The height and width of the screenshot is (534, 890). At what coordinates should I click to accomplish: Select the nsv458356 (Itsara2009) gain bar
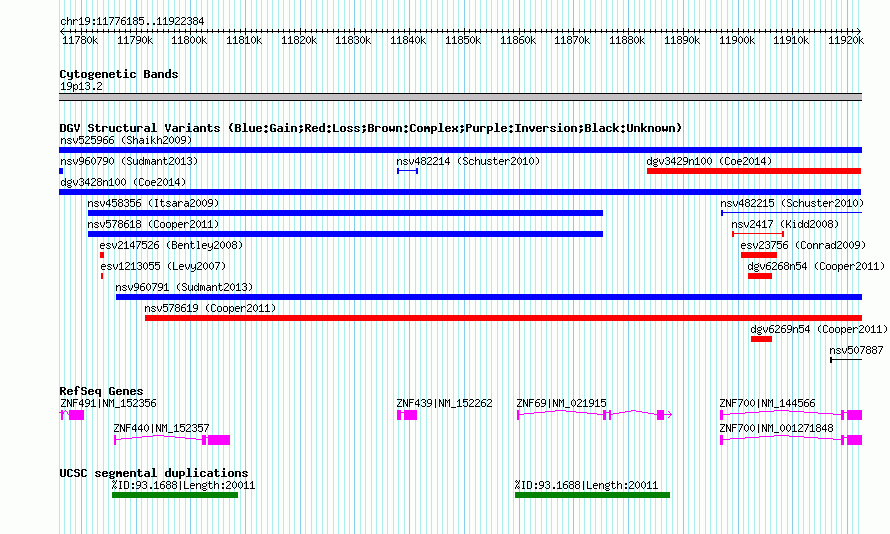click(x=345, y=213)
